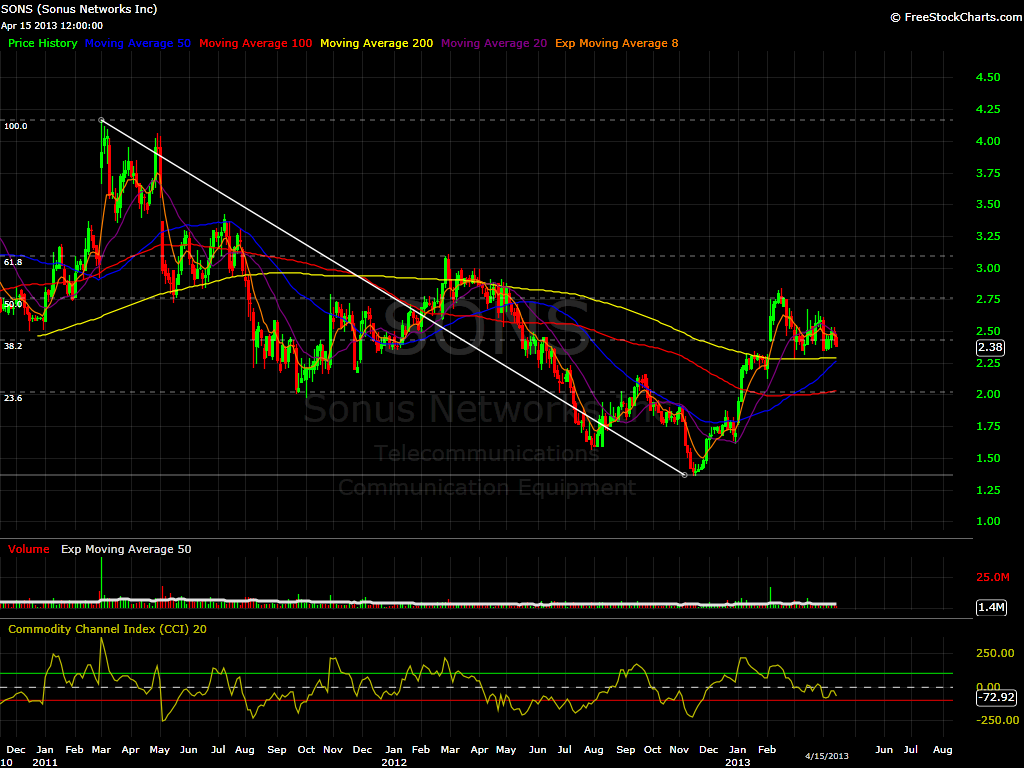Click the 23.6 Fibonacci level label
Viewport: 1024px width, 768px height.
13,398
